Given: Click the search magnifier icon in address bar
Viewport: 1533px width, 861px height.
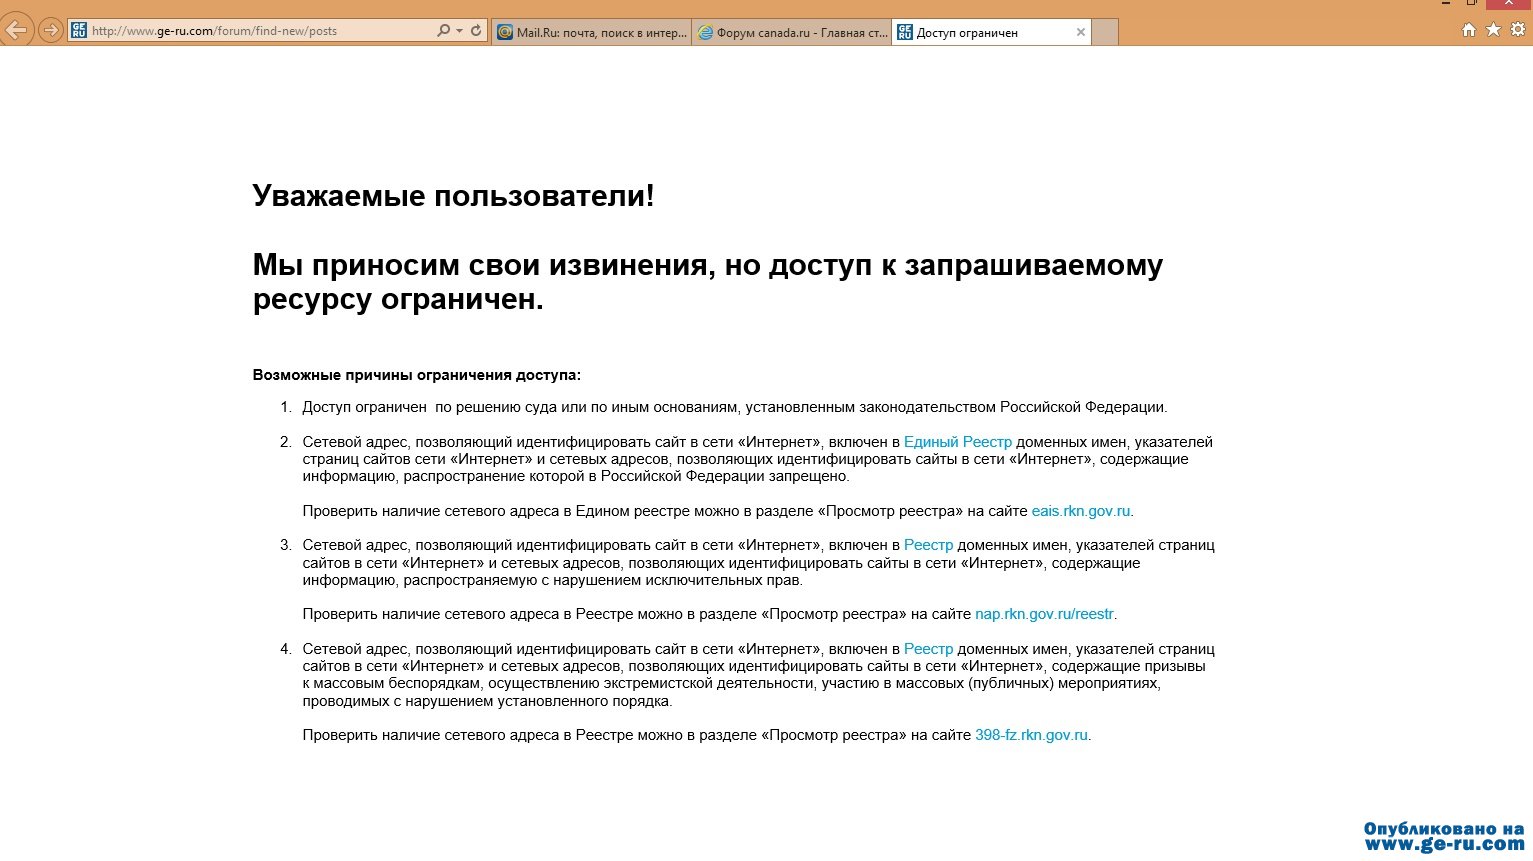Looking at the screenshot, I should click(x=443, y=31).
